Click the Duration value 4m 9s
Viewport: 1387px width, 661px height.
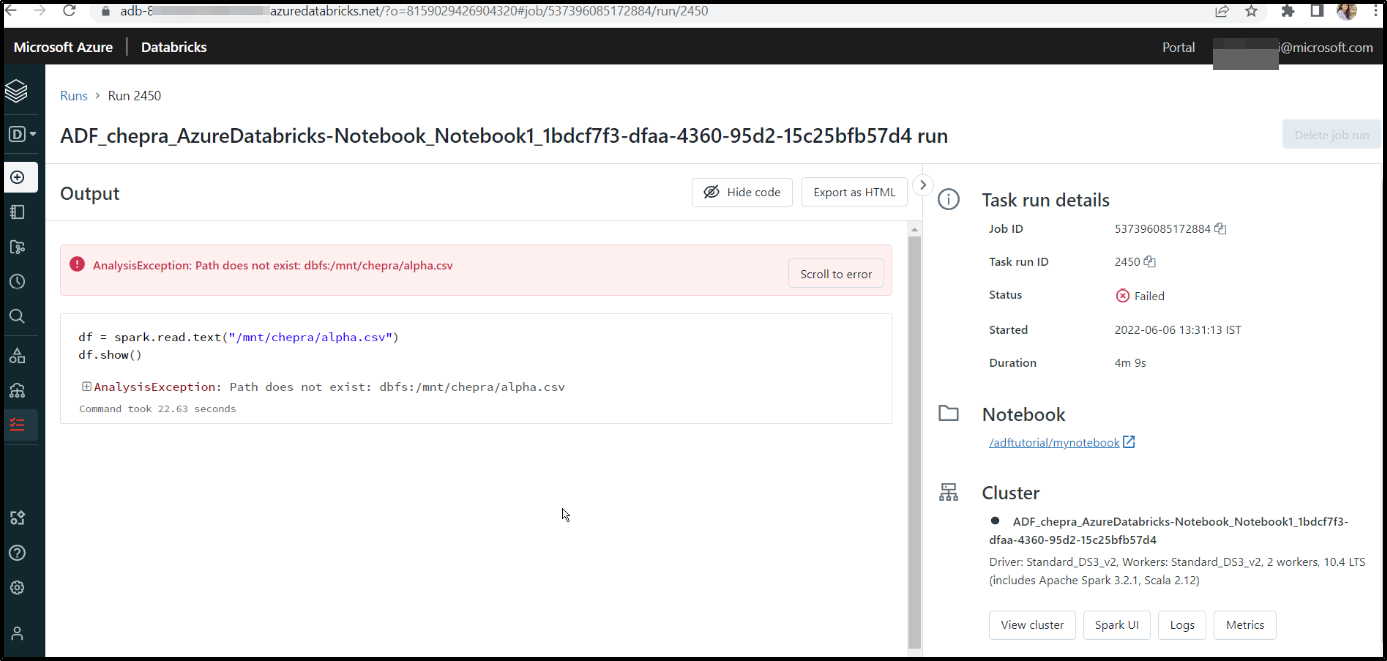tap(1130, 363)
